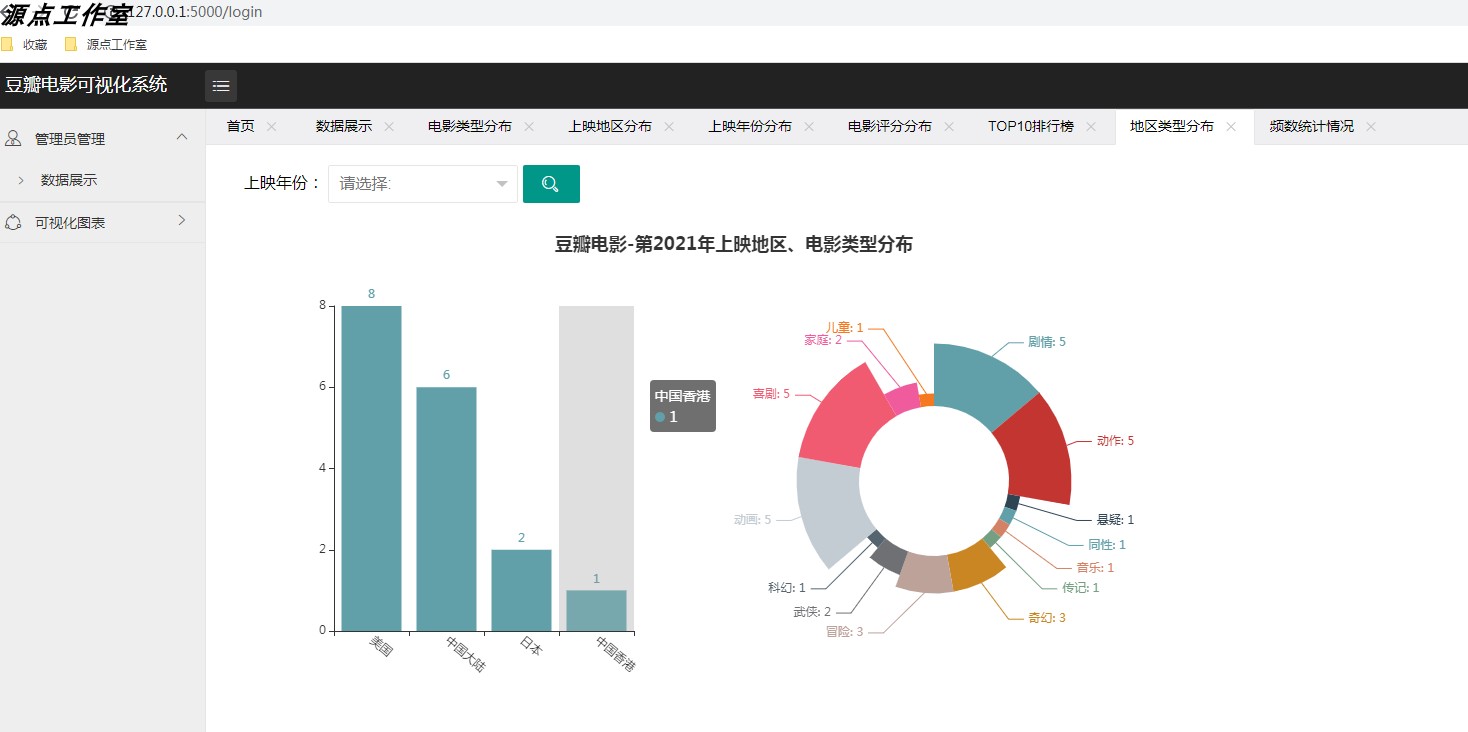Click the 管理员管理 user icon

coord(14,139)
